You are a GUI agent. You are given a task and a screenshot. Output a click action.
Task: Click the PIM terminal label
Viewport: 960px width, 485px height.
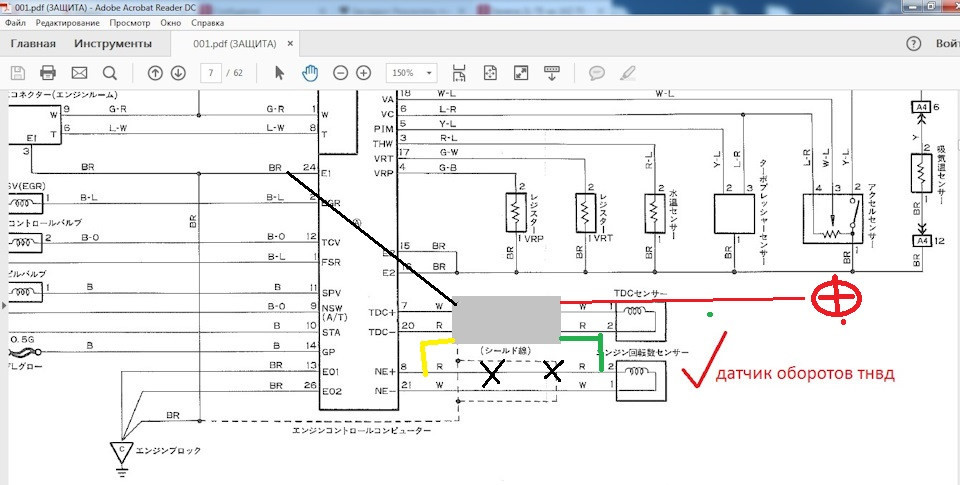click(x=383, y=129)
